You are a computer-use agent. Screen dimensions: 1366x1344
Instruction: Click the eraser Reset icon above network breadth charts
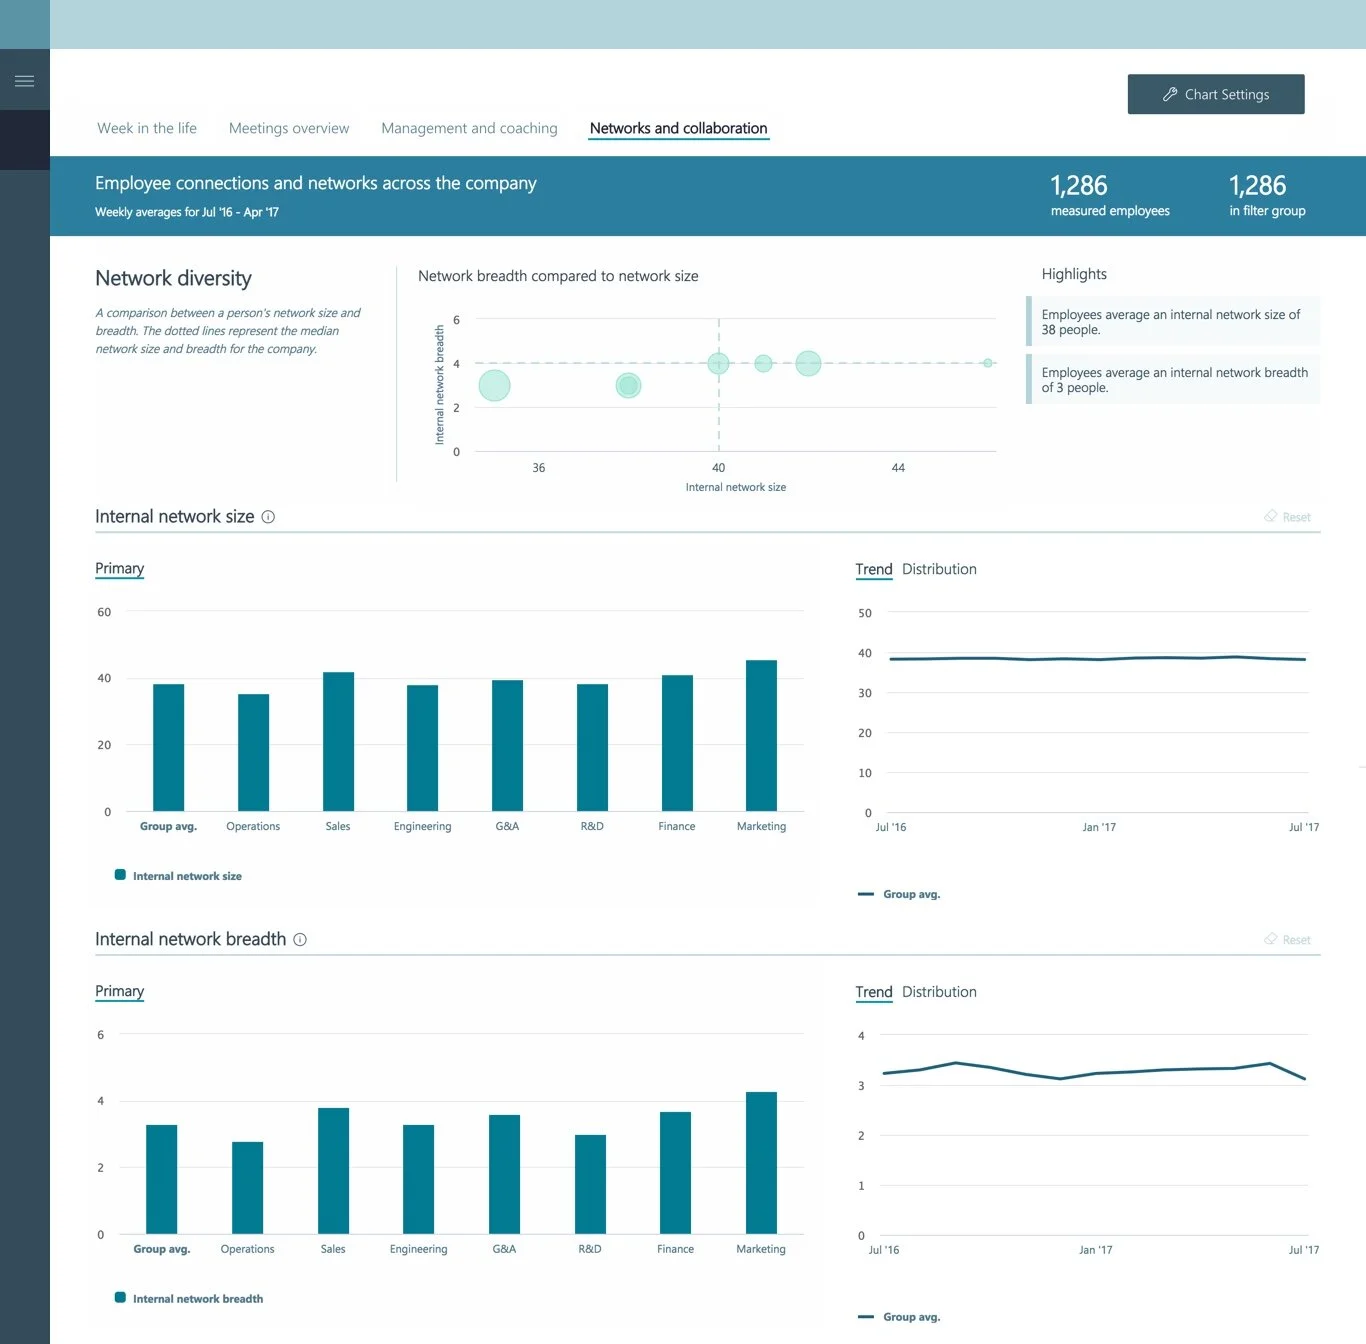(x=1271, y=939)
